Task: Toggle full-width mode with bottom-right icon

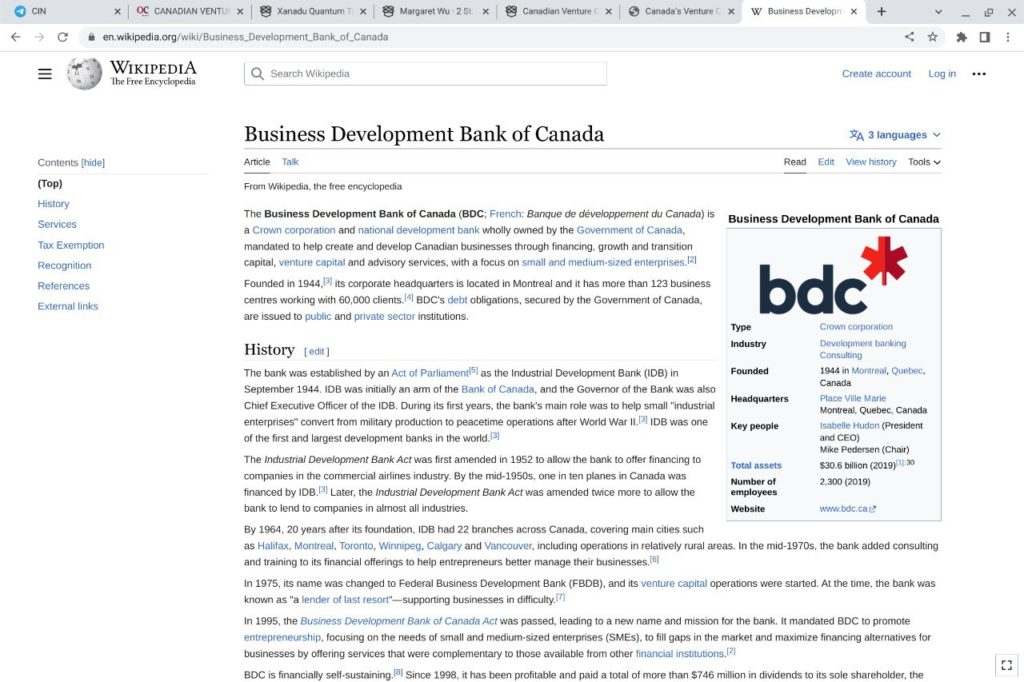Action: point(1006,665)
